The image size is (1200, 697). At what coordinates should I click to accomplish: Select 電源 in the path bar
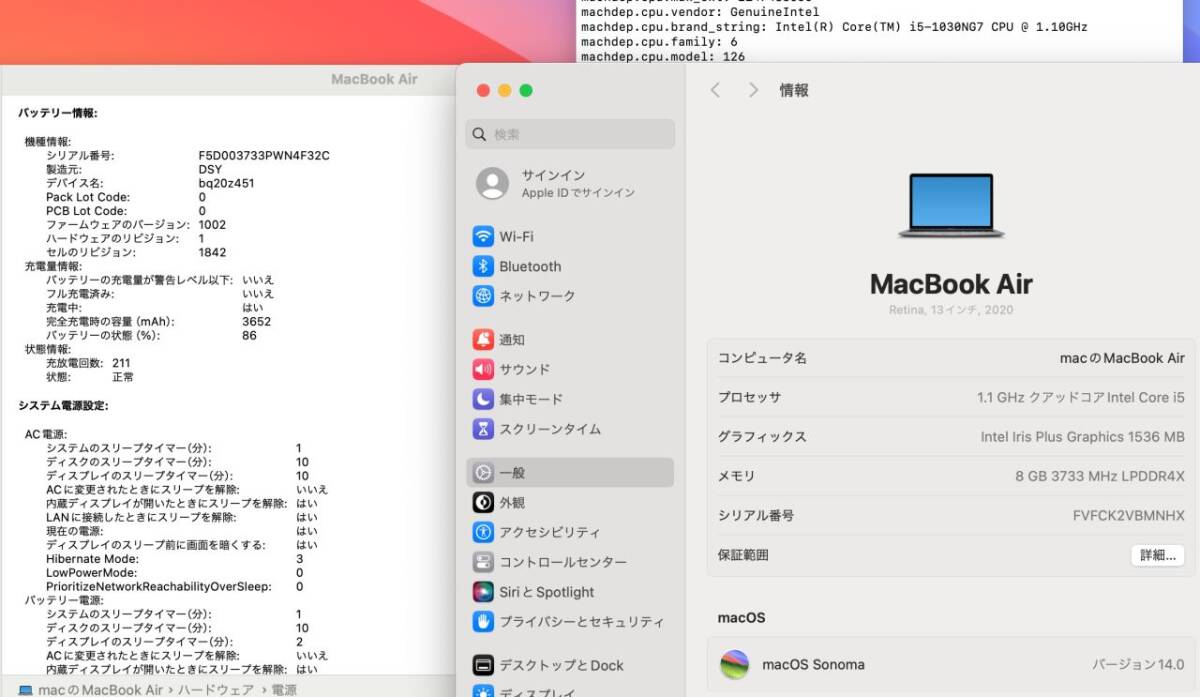(x=284, y=690)
